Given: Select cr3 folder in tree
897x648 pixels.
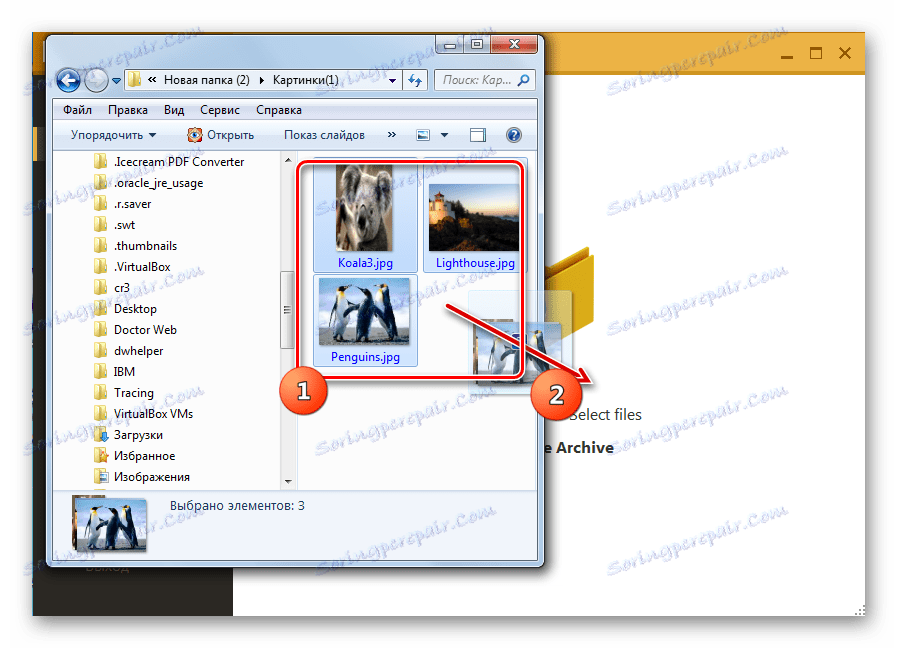Looking at the screenshot, I should [x=122, y=288].
